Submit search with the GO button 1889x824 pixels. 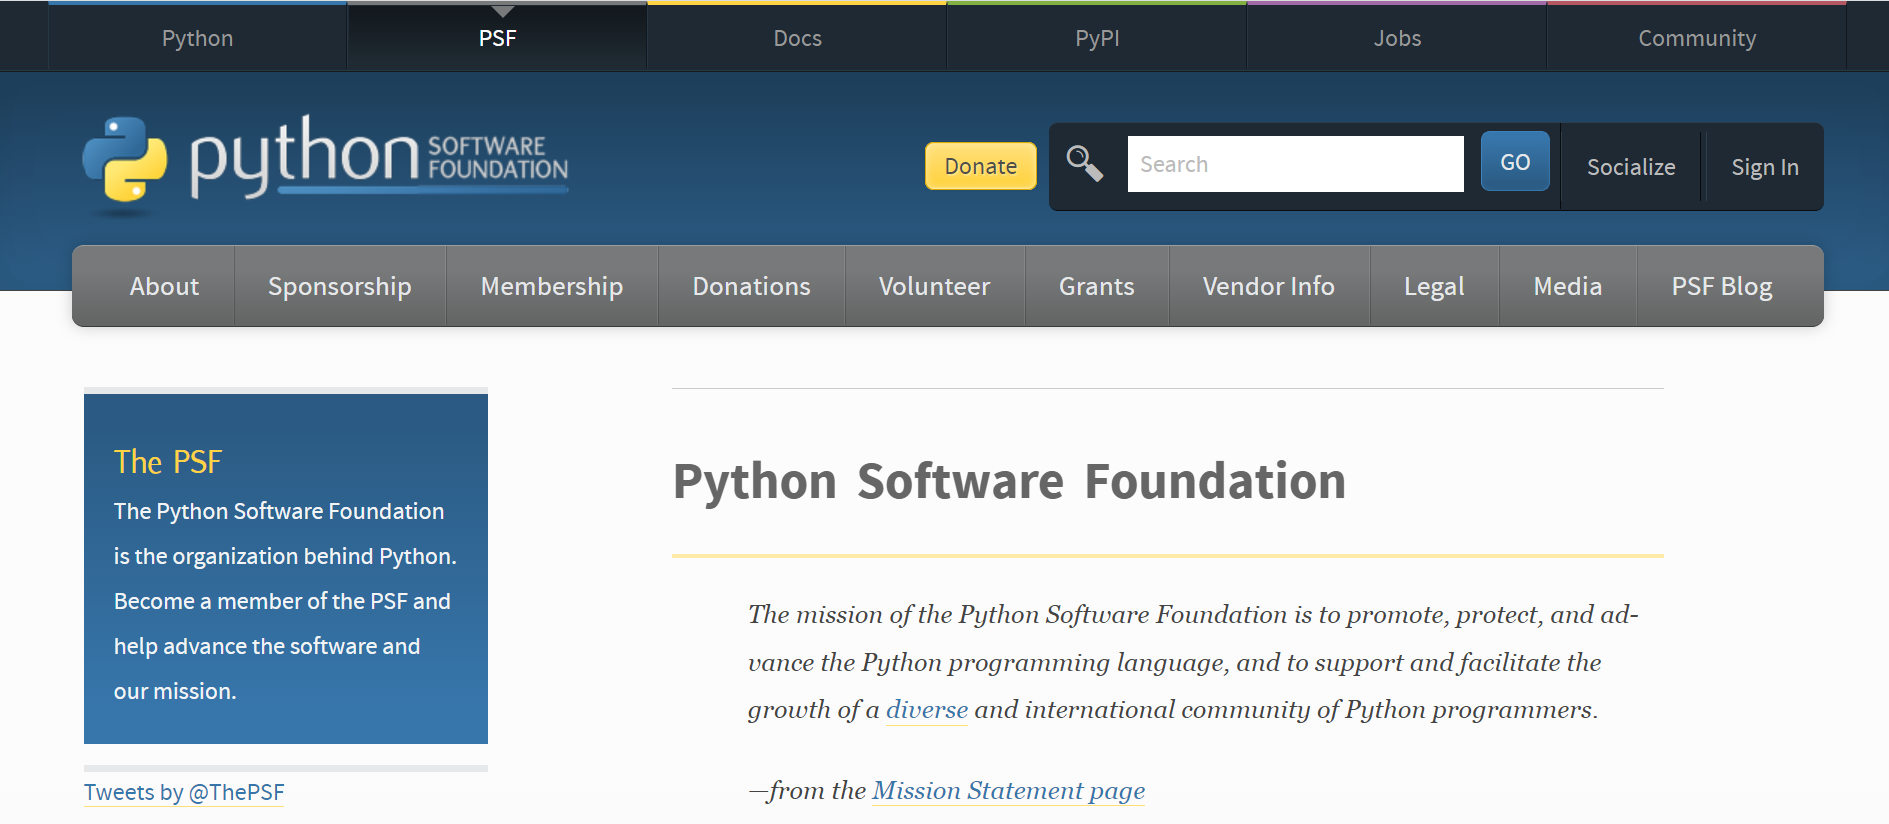tap(1515, 162)
